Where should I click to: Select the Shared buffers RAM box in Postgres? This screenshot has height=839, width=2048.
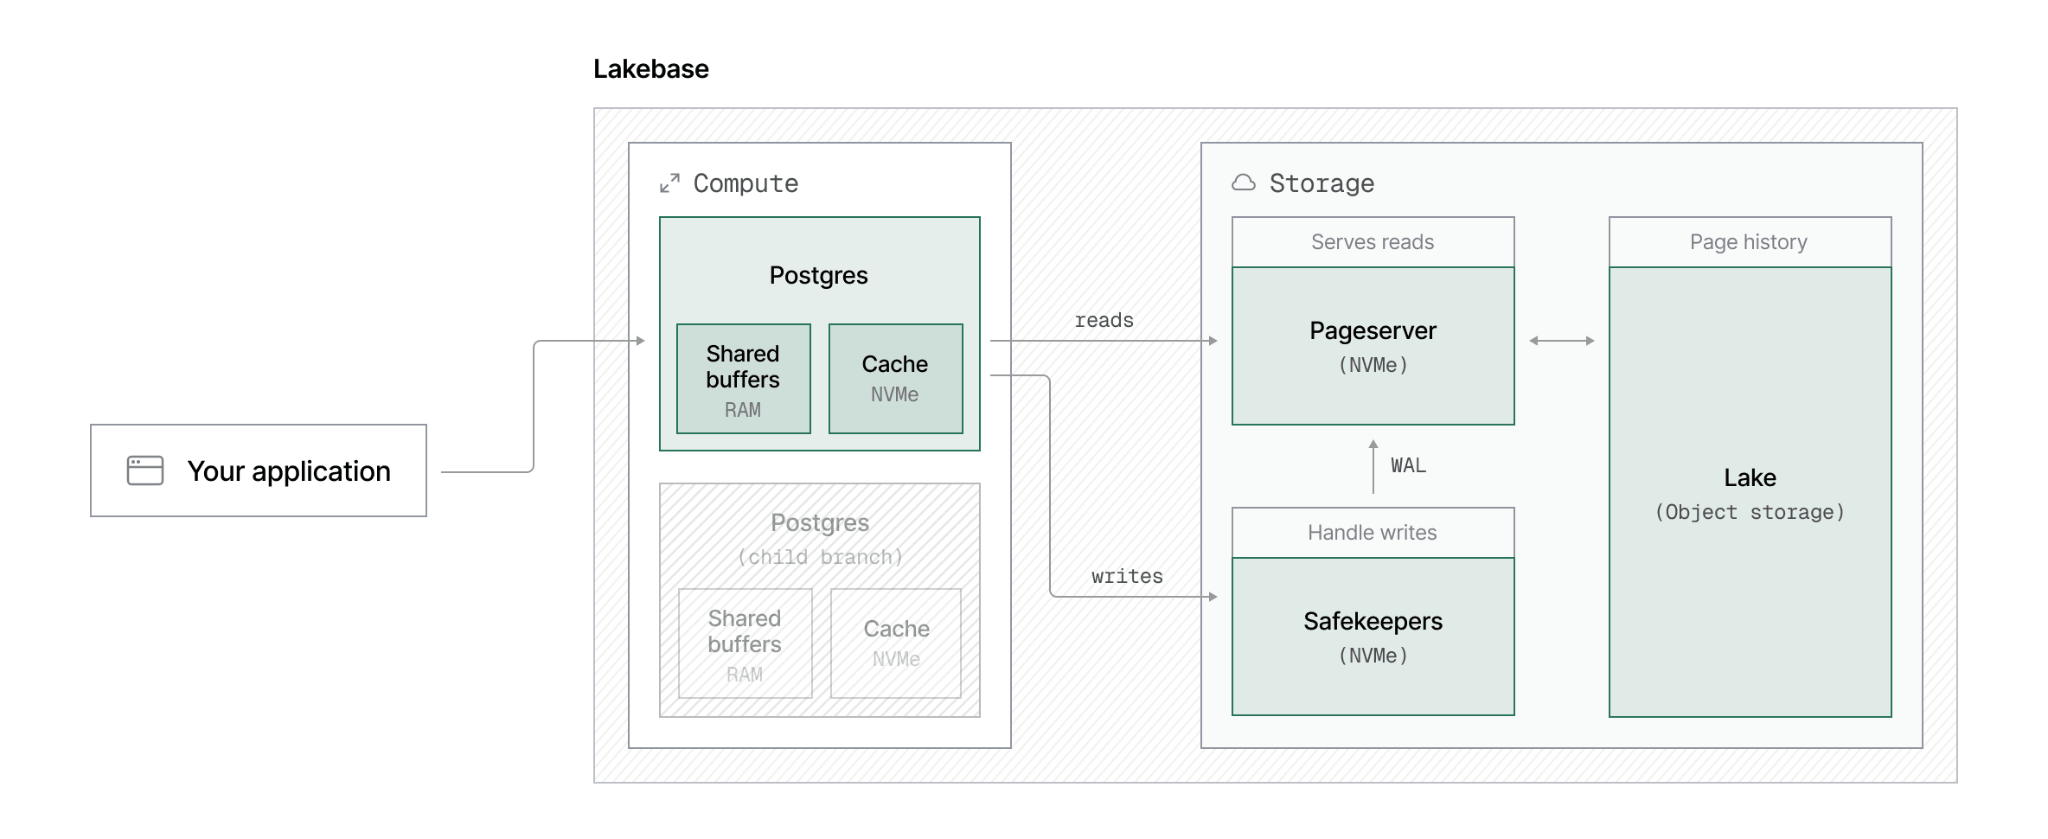click(743, 379)
